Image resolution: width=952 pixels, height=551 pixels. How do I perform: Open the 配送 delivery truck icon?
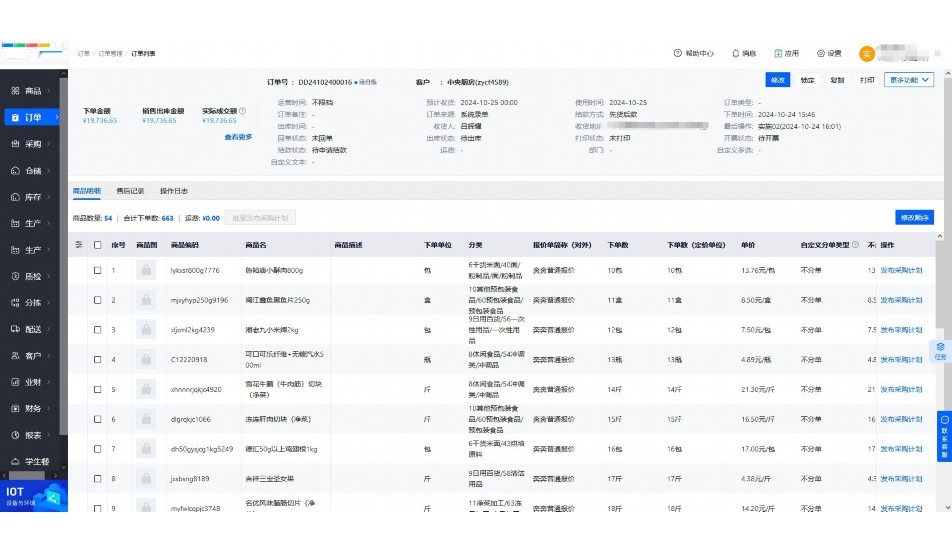point(16,329)
